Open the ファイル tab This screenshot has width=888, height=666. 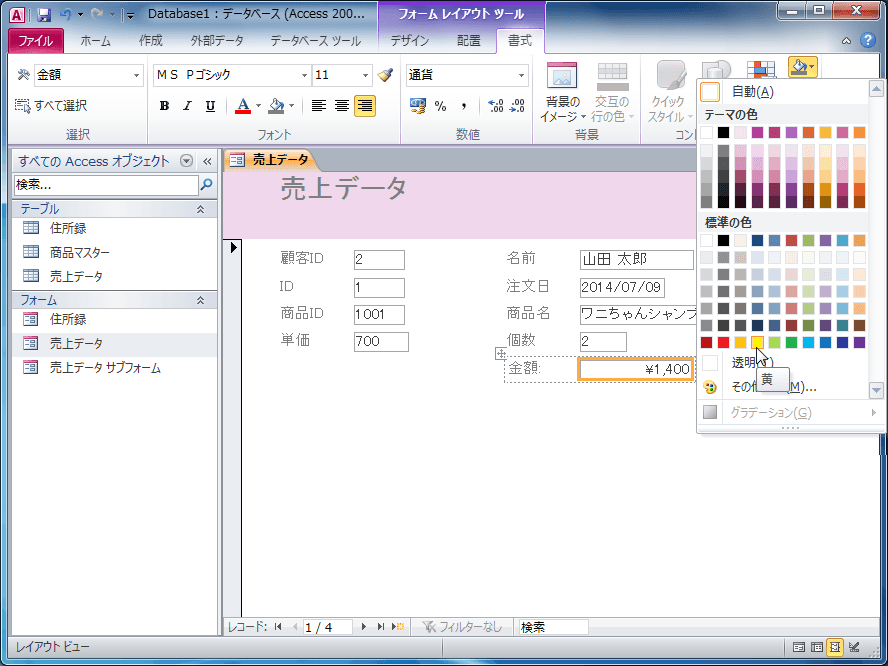(36, 41)
